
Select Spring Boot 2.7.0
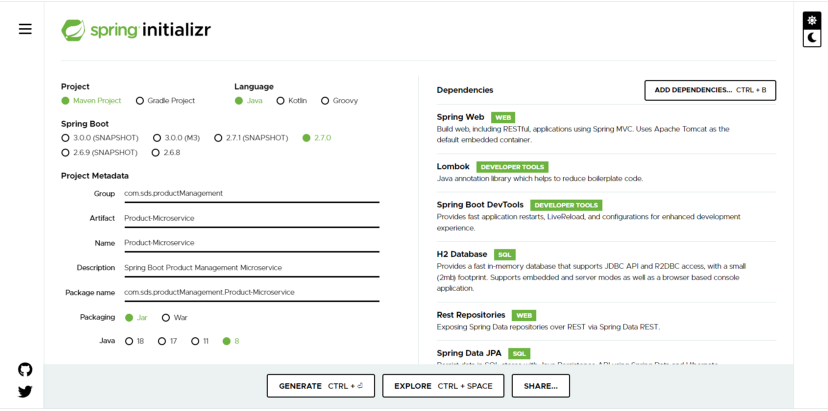317,138
